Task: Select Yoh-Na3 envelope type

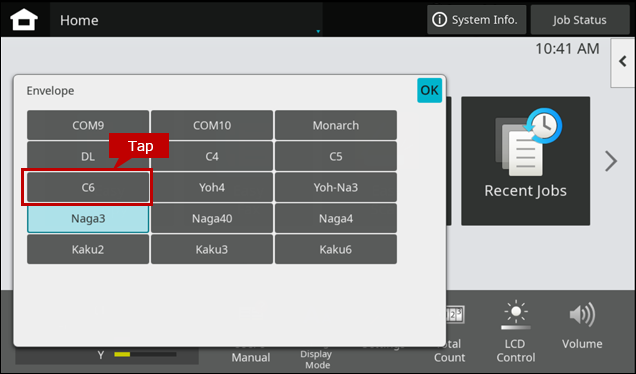Action: [x=336, y=187]
